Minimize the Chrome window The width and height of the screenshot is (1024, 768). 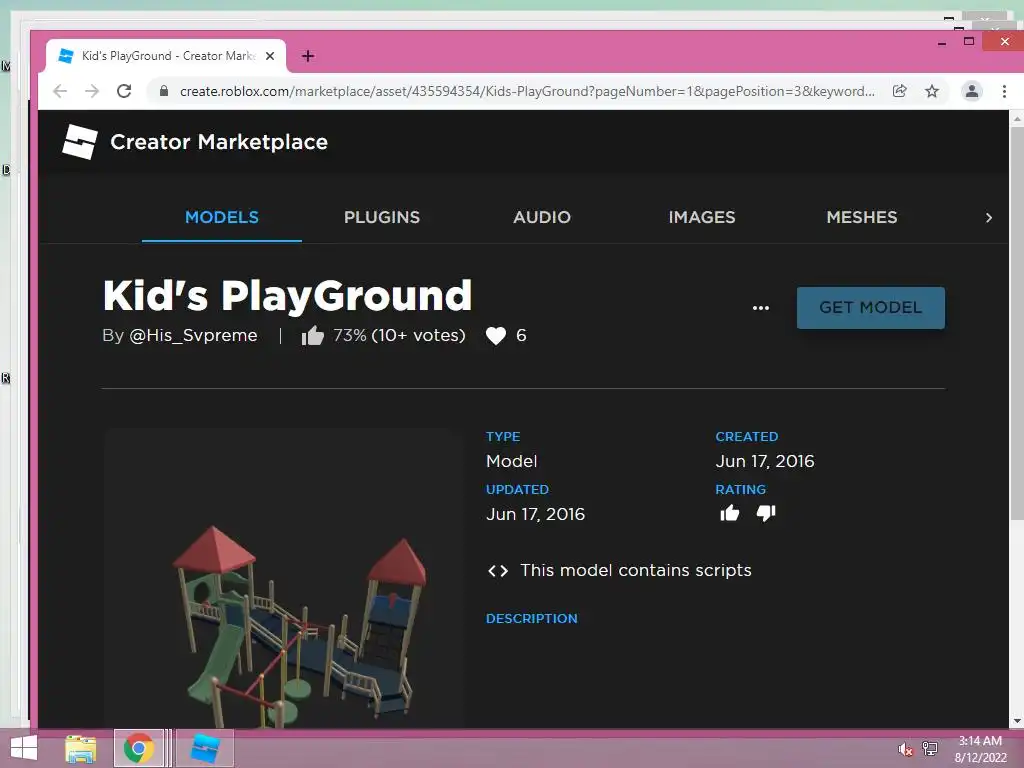(942, 42)
